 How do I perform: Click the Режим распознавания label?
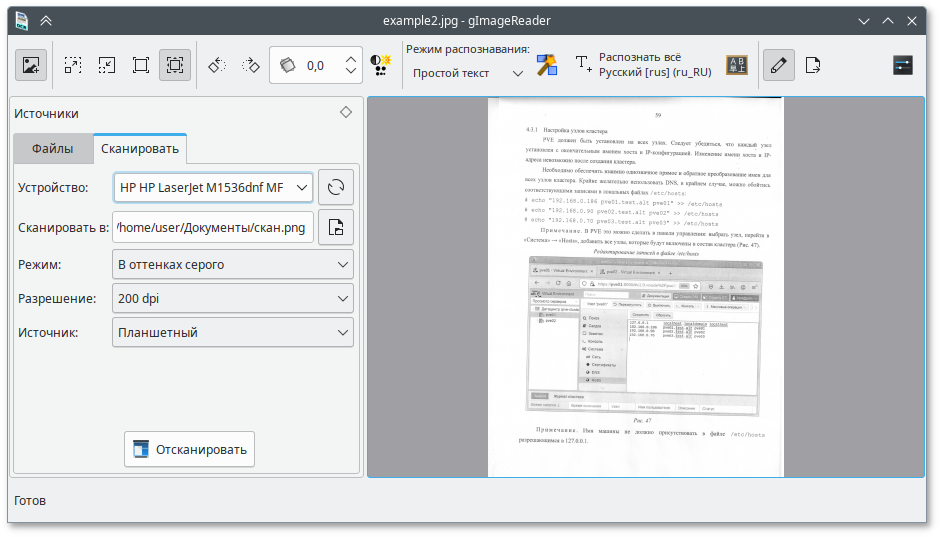click(468, 49)
